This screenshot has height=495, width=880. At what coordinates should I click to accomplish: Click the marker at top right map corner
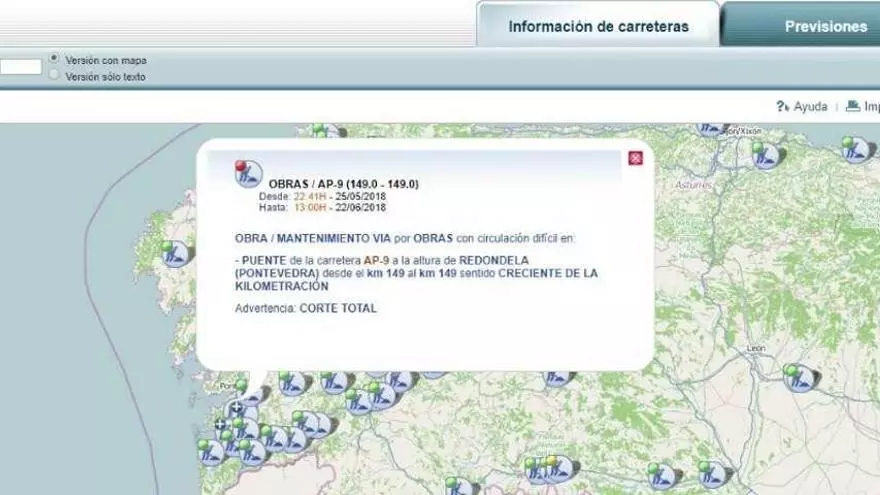[x=856, y=149]
